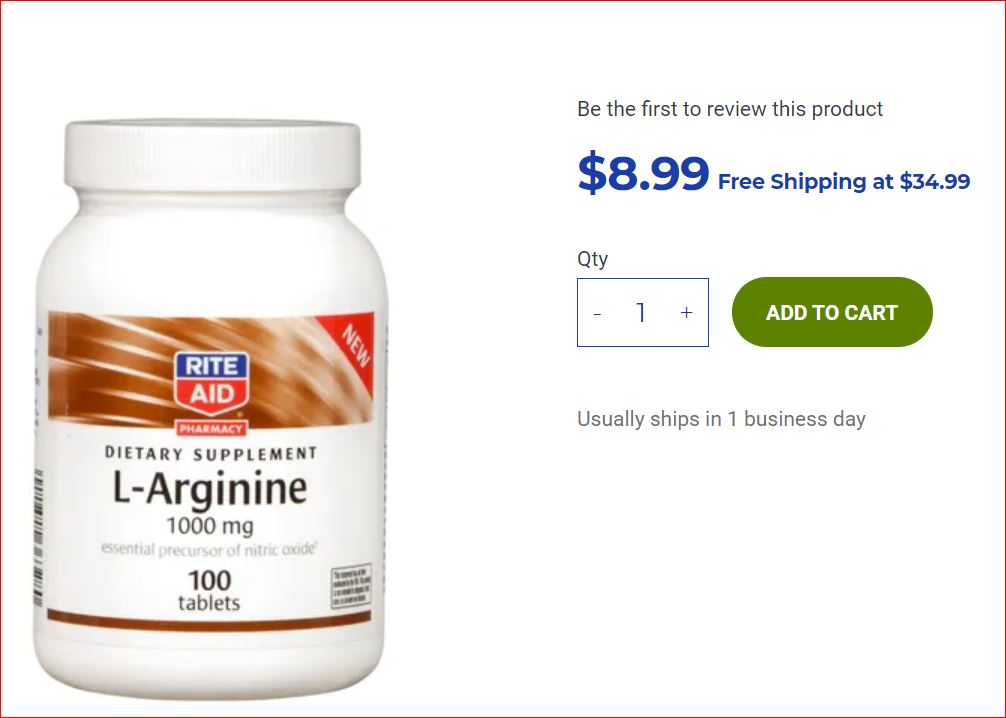Click the Qty label

[x=592, y=259]
